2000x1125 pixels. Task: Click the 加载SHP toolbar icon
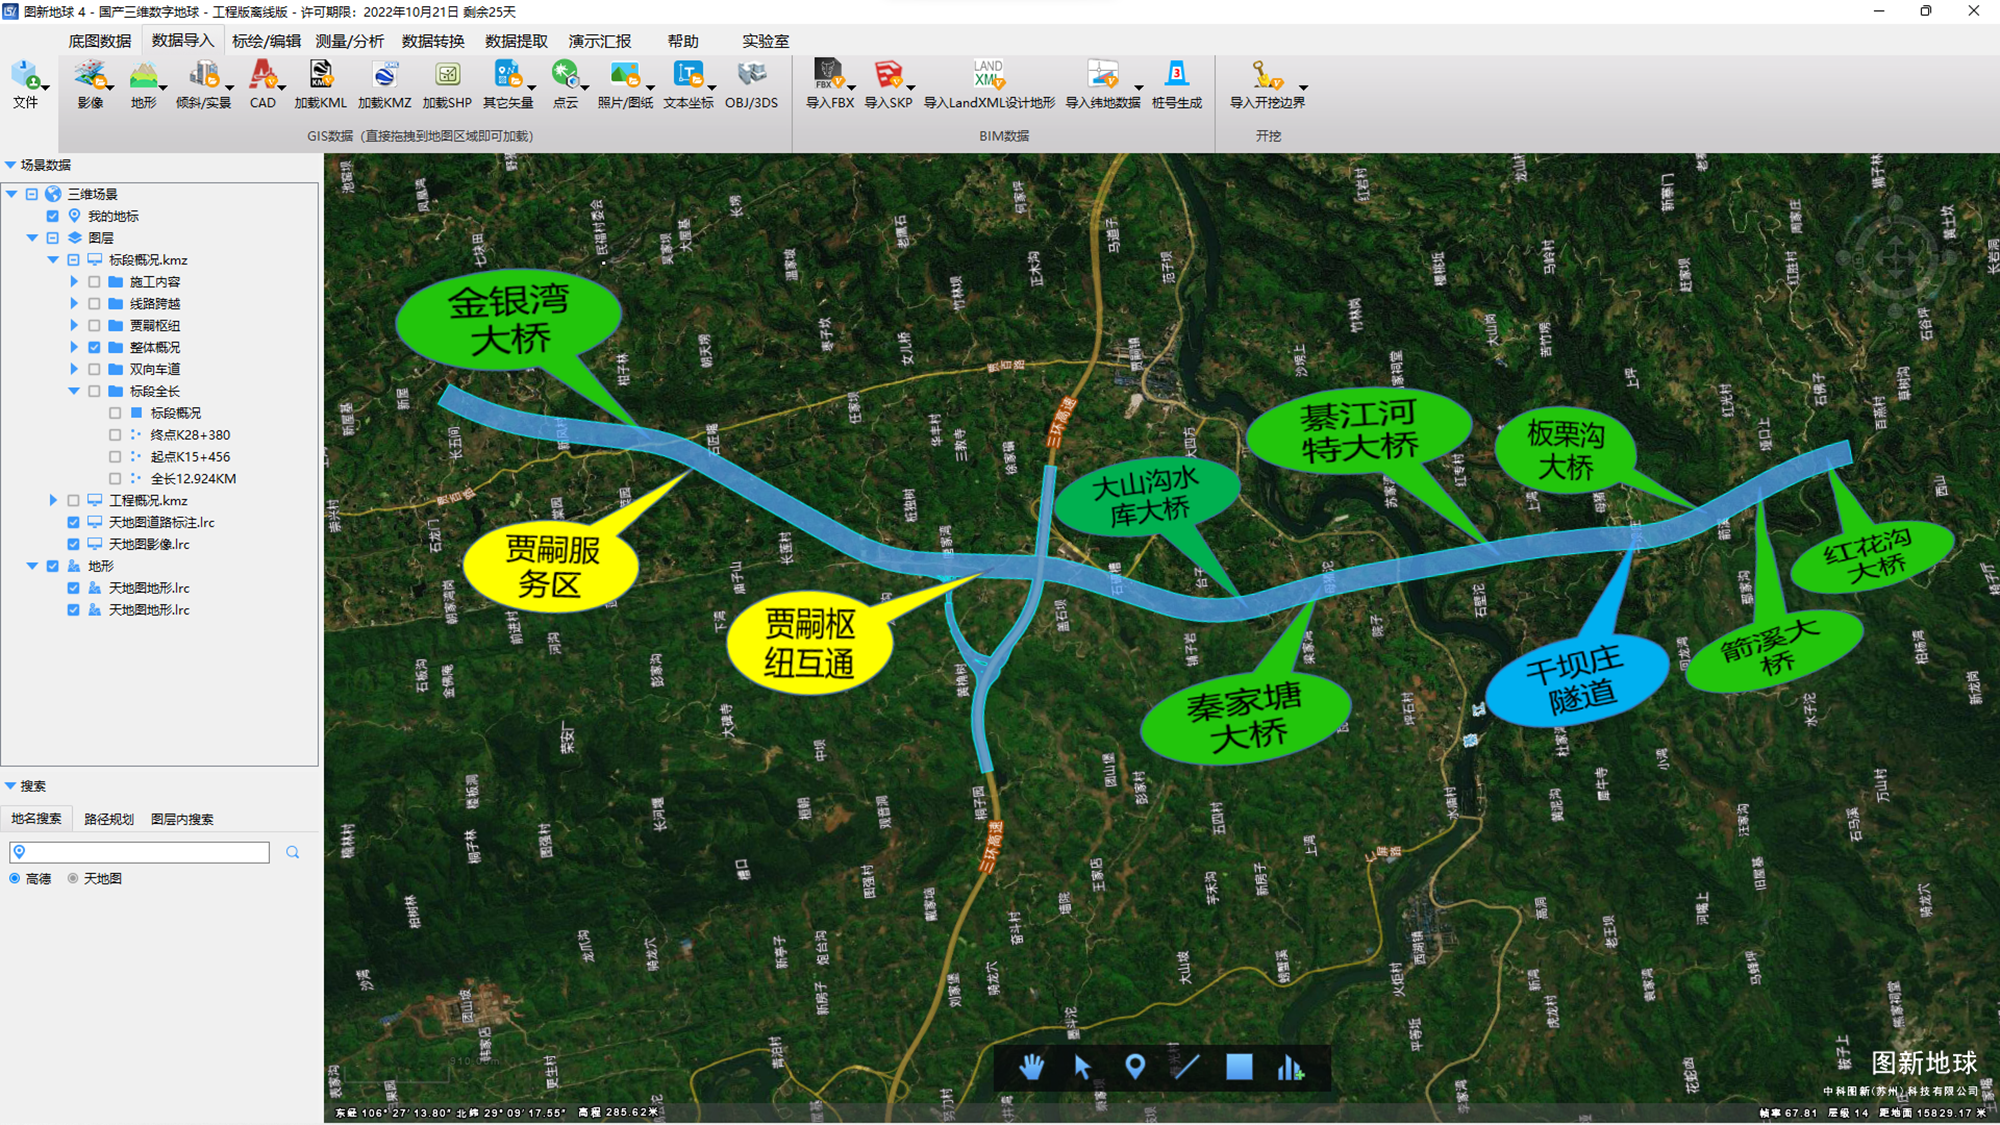(446, 76)
